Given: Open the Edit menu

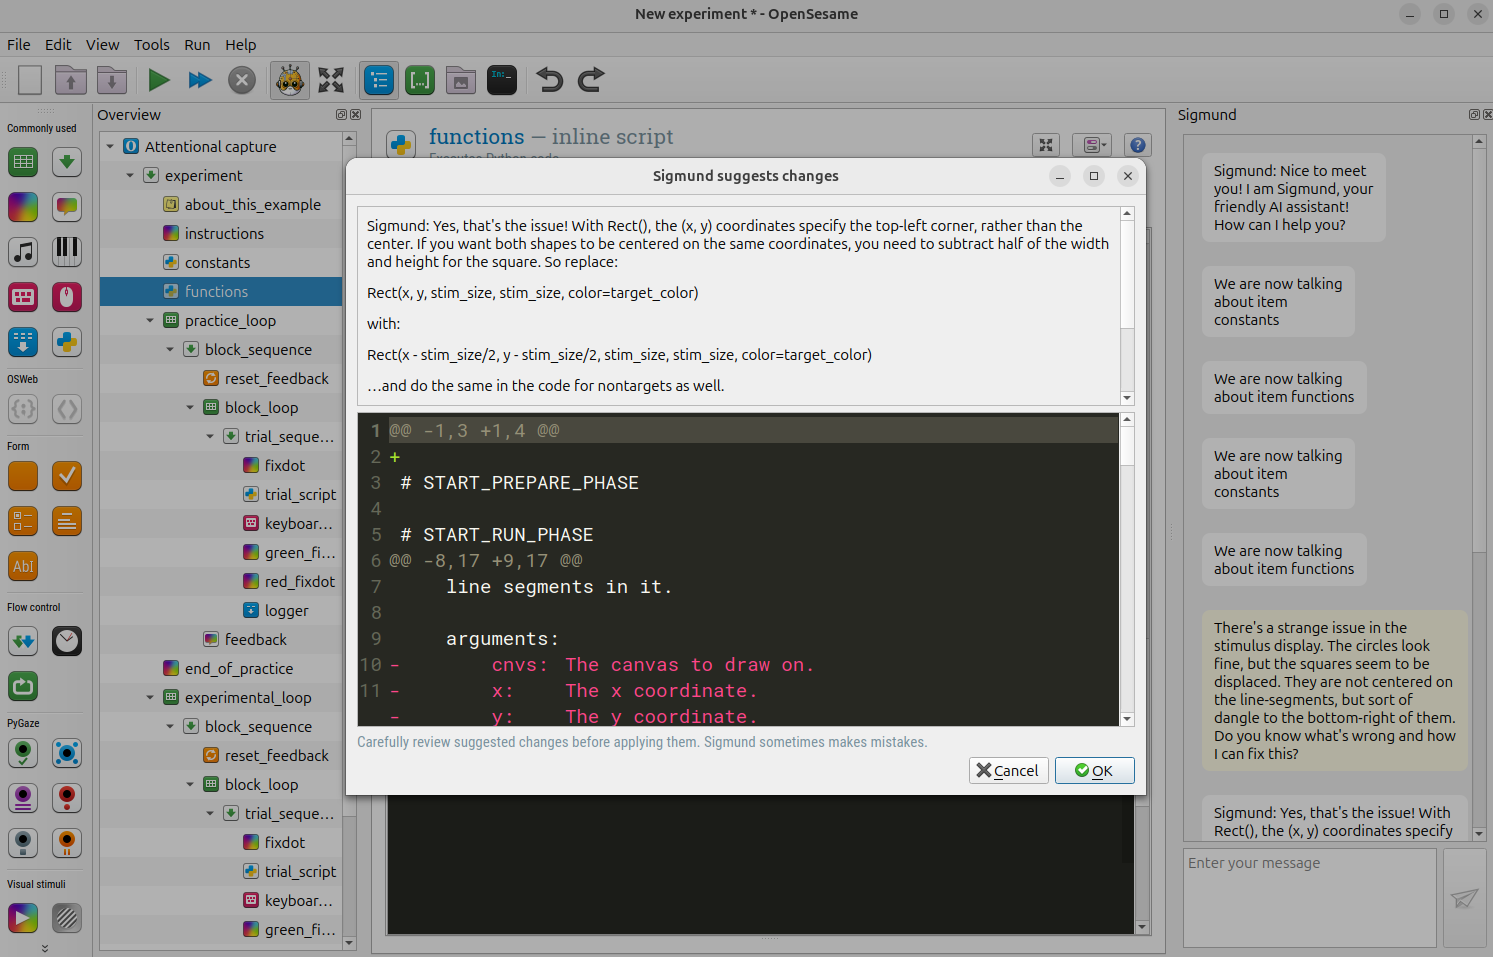Looking at the screenshot, I should click(x=58, y=45).
